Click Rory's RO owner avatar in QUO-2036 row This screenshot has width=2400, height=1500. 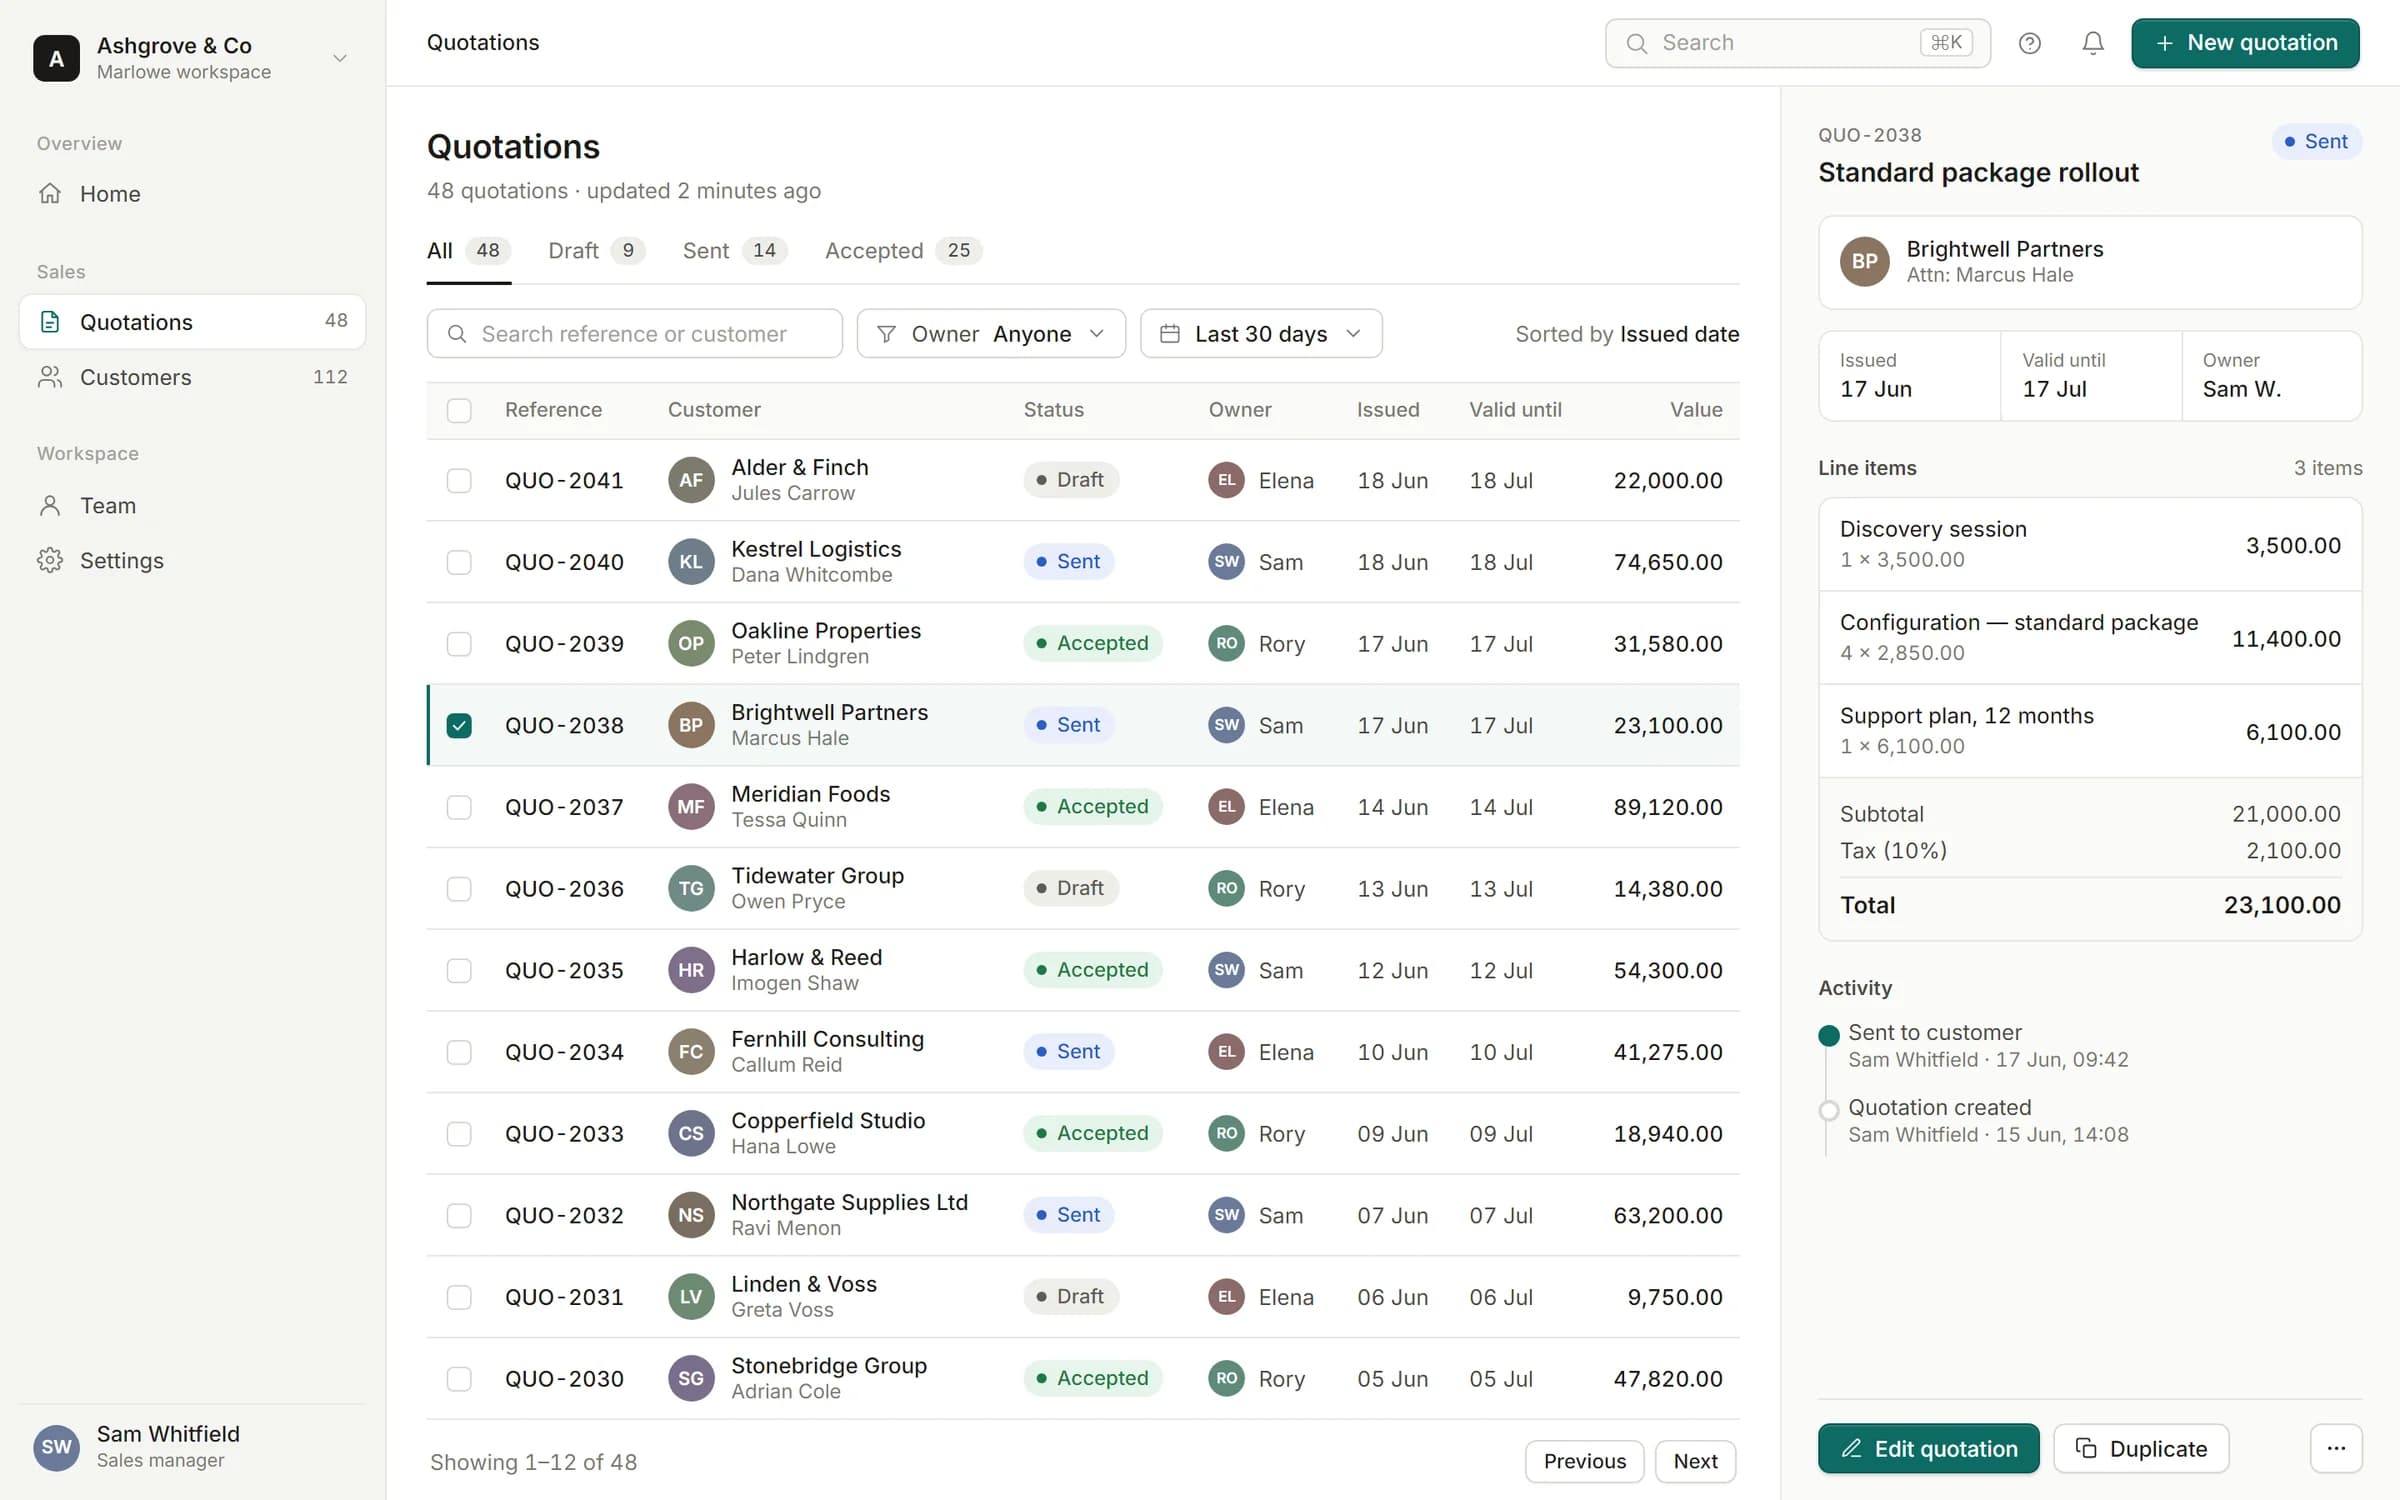(x=1226, y=888)
